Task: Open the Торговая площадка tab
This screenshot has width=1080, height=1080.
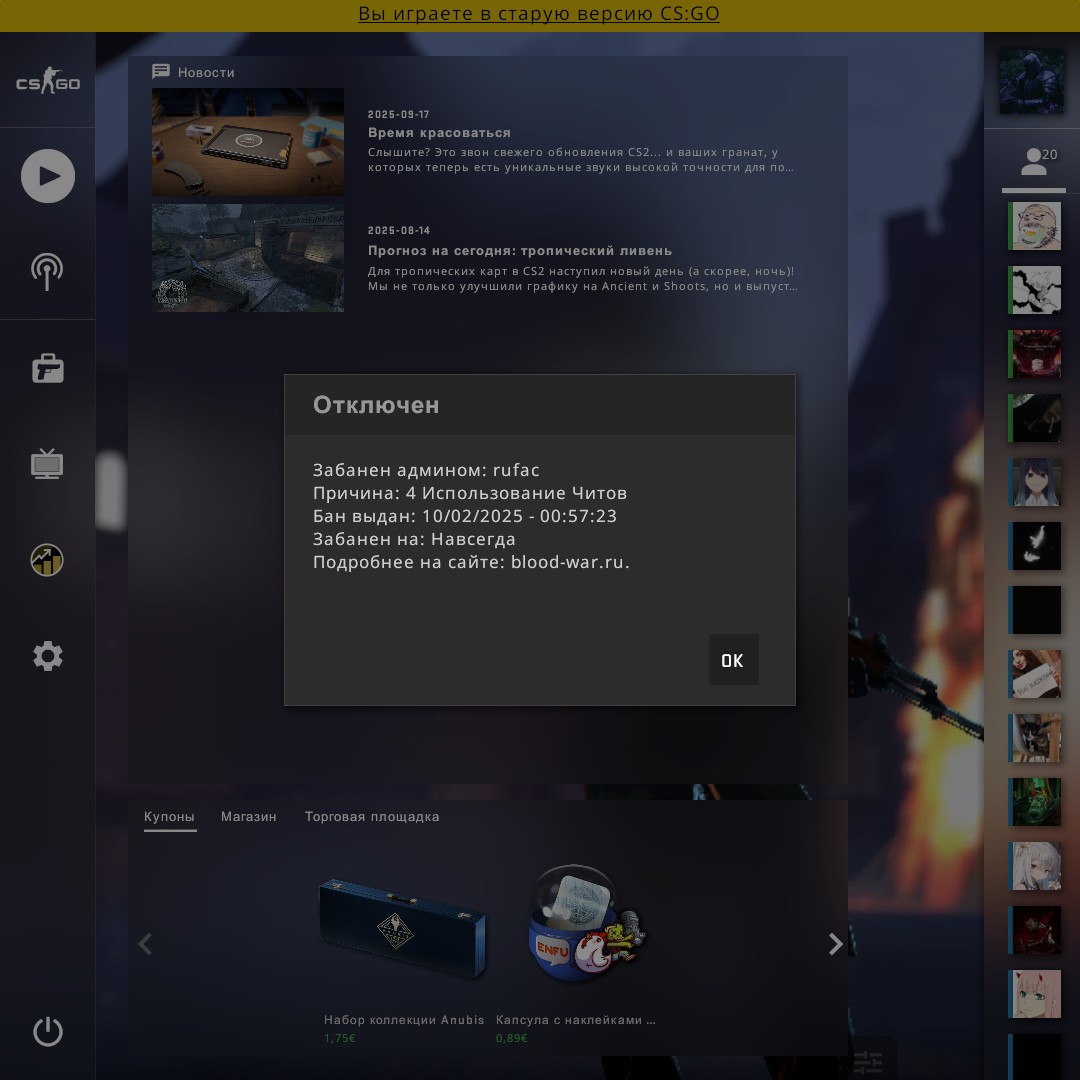Action: [372, 817]
